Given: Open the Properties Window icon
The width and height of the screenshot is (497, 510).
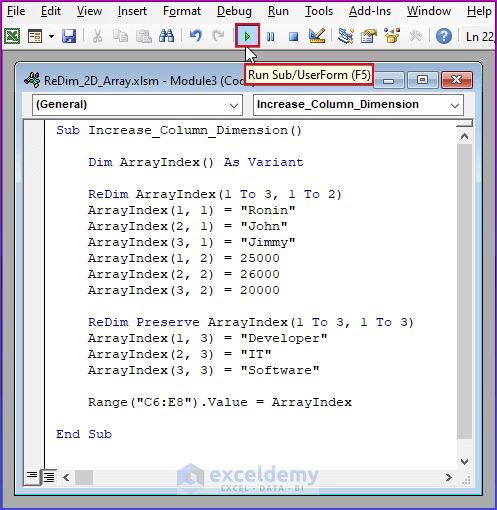Looking at the screenshot, I should pos(369,36).
